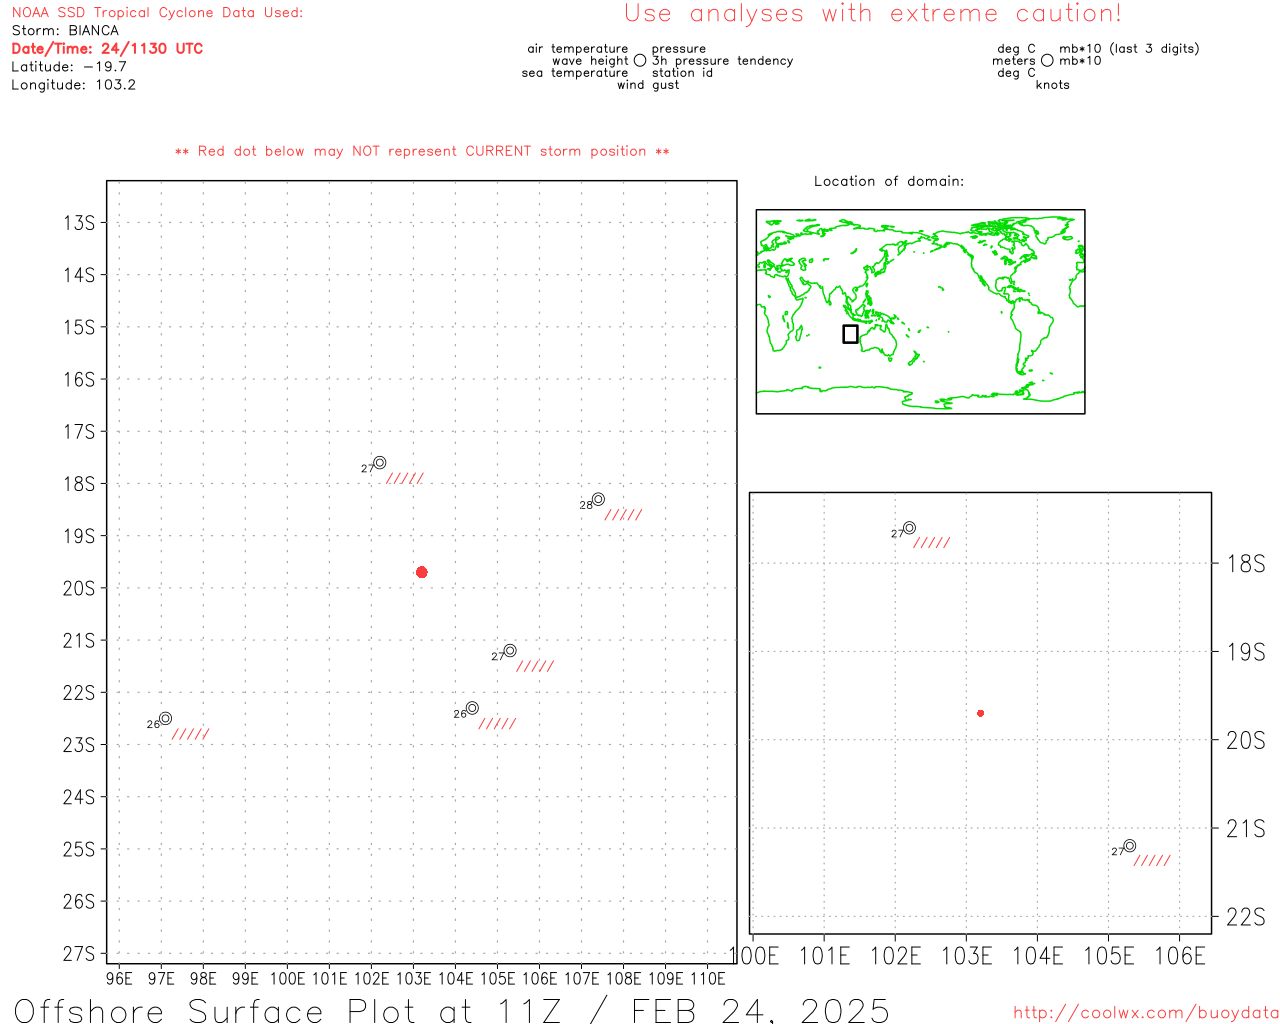The width and height of the screenshot is (1280, 1024).
Task: Click the '103E' label on main map axis
Action: tap(413, 978)
